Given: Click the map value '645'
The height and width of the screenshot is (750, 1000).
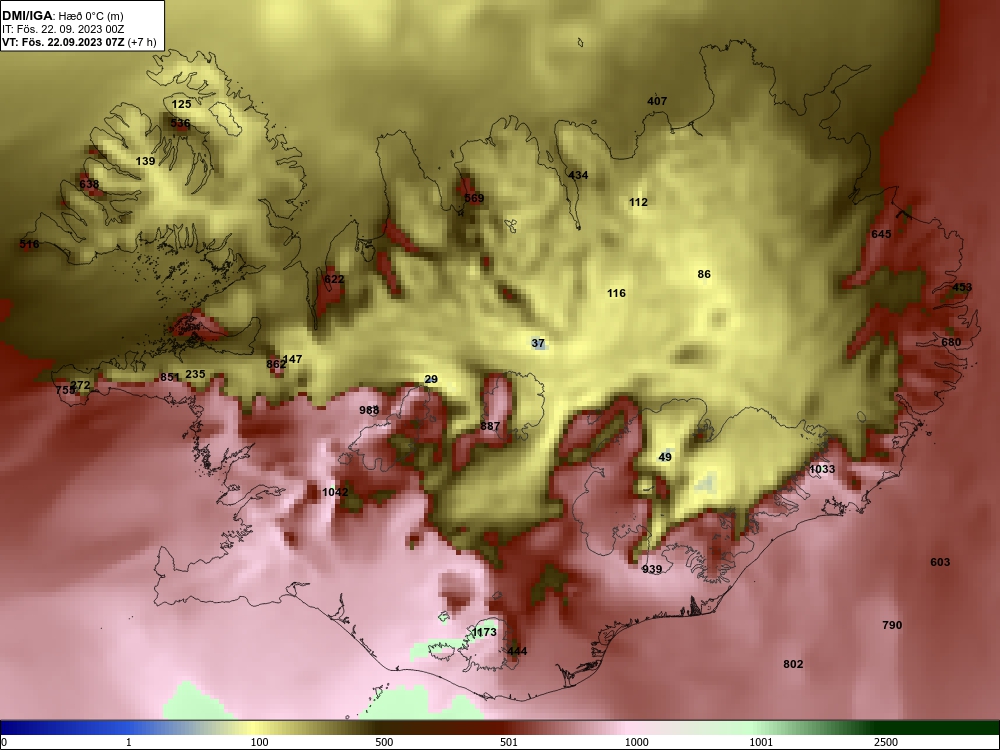Looking at the screenshot, I should click(881, 235).
